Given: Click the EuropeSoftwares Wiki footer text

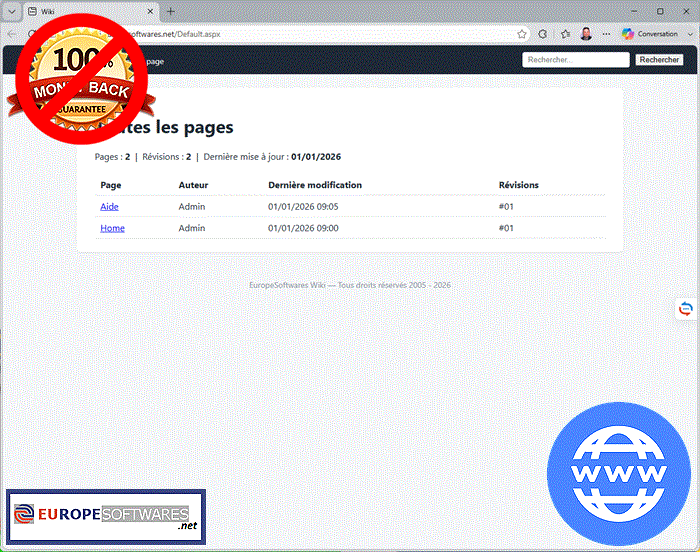Looking at the screenshot, I should (x=350, y=285).
